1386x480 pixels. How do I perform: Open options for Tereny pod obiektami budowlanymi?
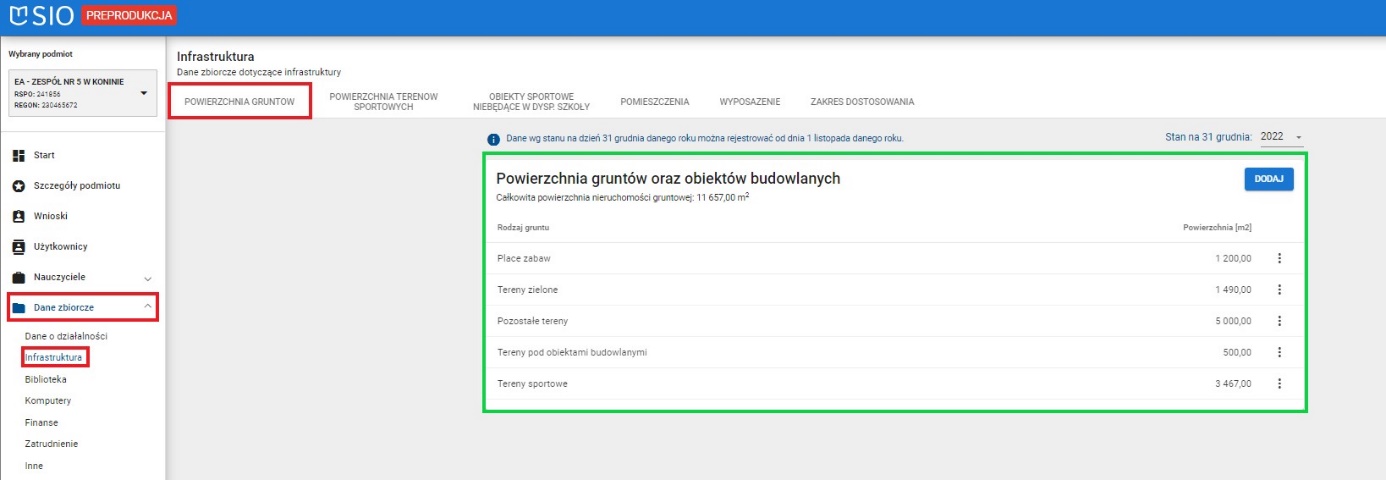(1279, 352)
